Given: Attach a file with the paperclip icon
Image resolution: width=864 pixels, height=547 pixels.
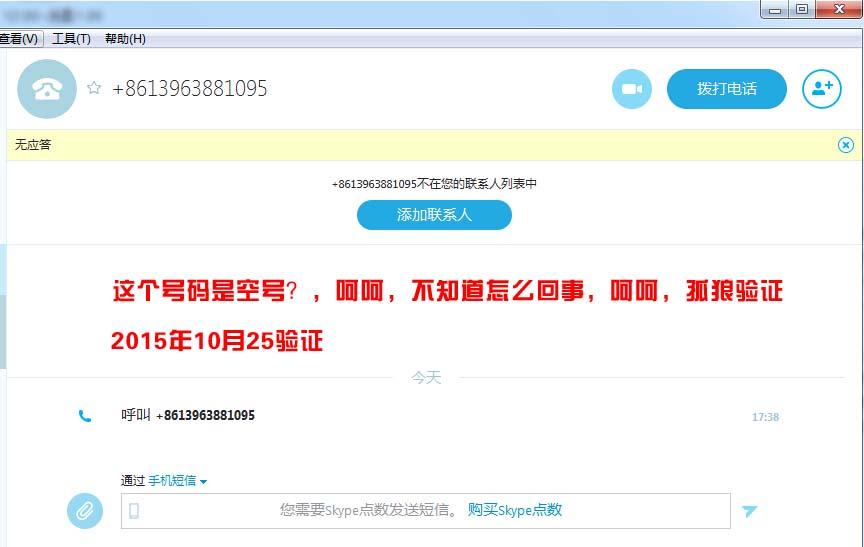Looking at the screenshot, I should [x=85, y=511].
